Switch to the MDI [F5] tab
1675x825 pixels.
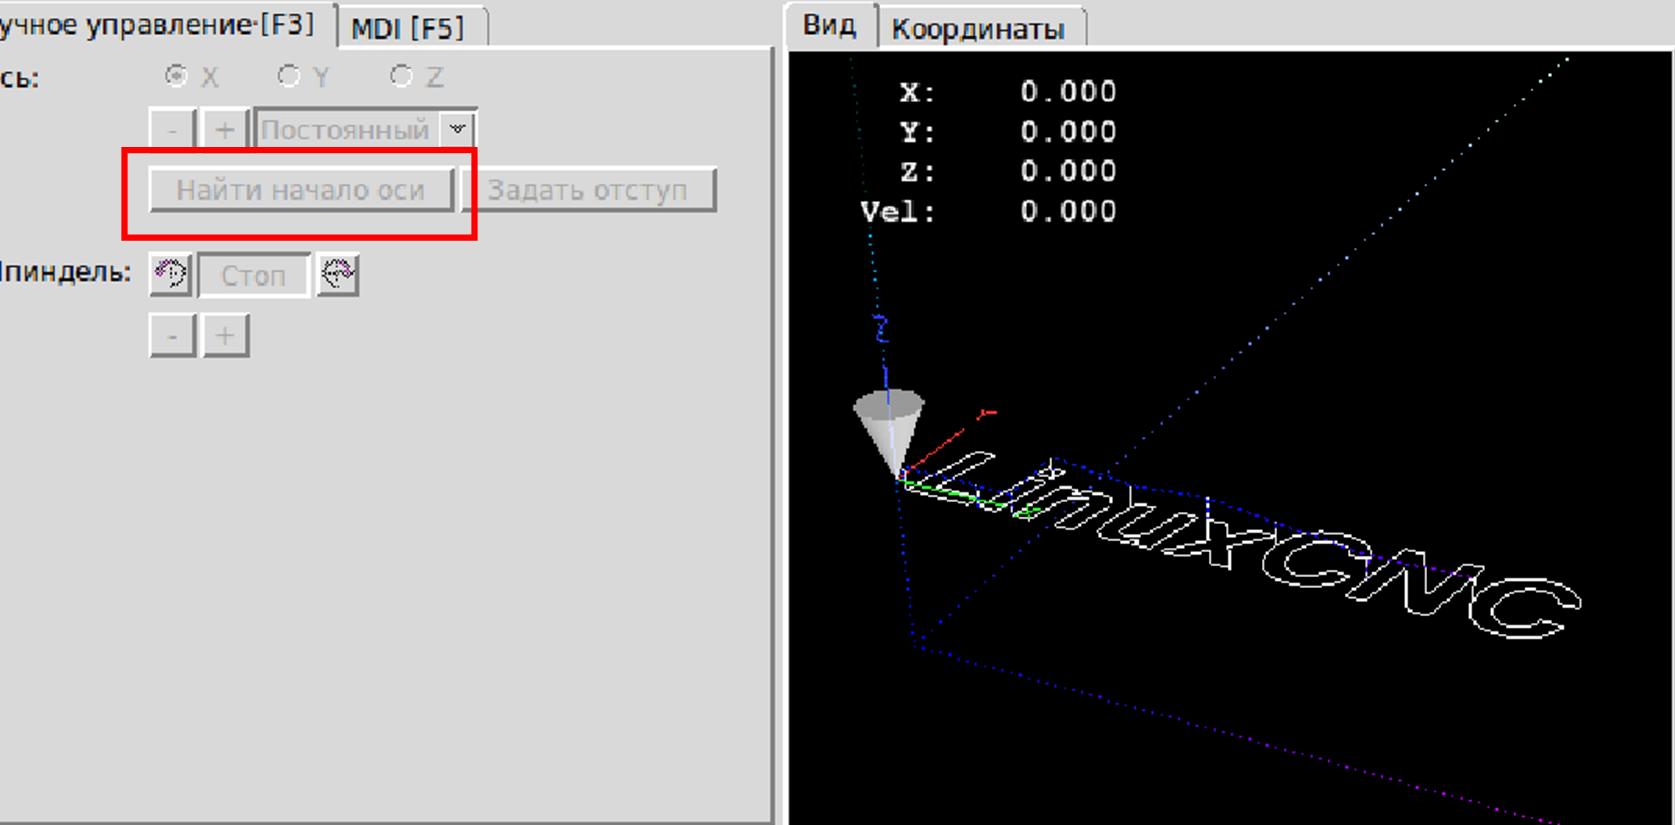(408, 28)
